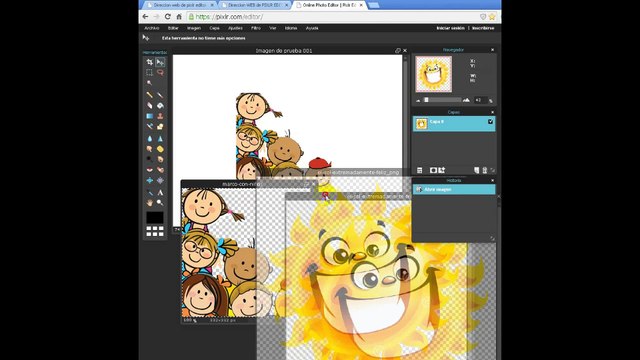Click the Navegador zoom slider handle
Screen dimensions: 640x360
click(427, 100)
